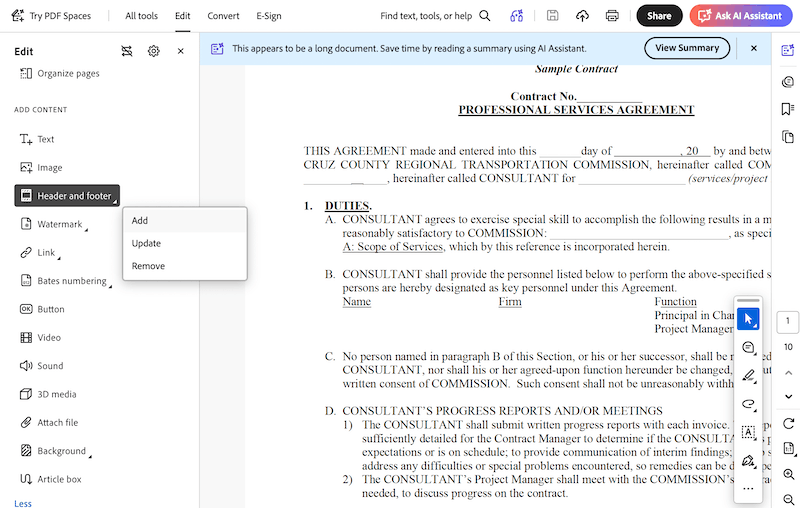800x508 pixels.
Task: Zoom out on the document
Action: pyautogui.click(x=789, y=500)
